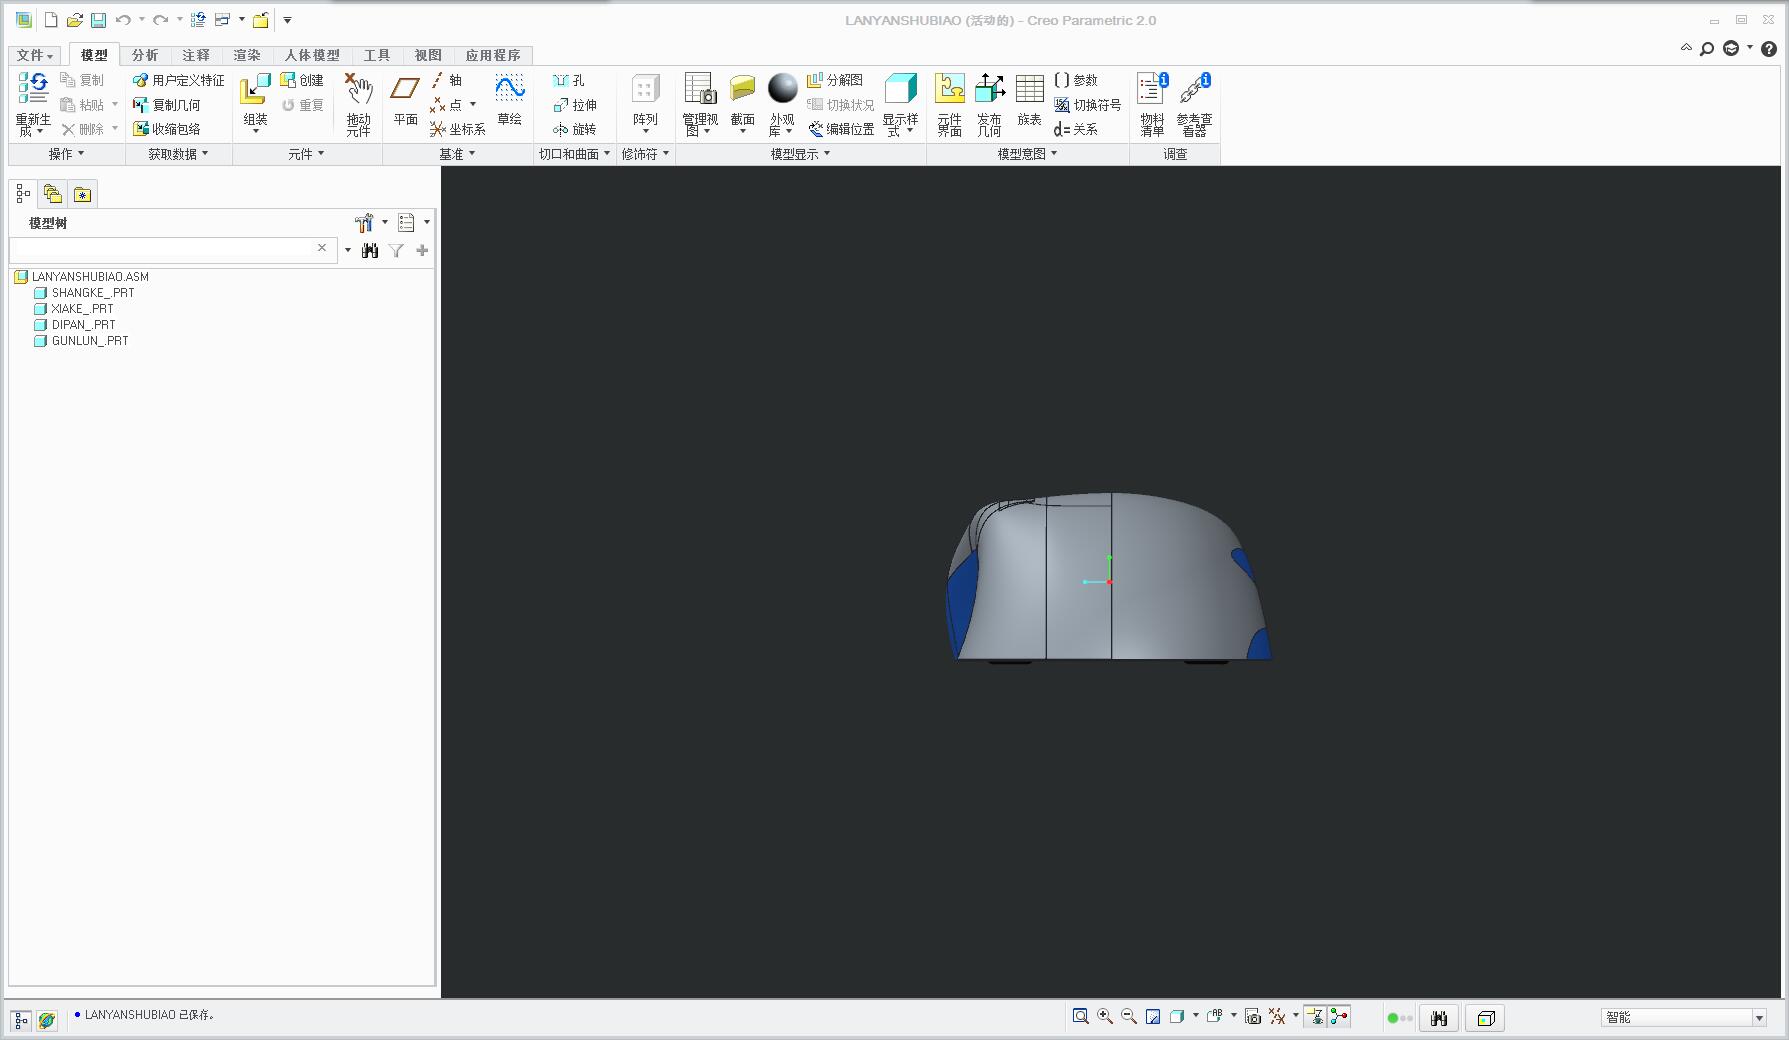This screenshot has height=1040, width=1789.
Task: Switch to the 渲染 ribbon tab
Action: click(247, 55)
